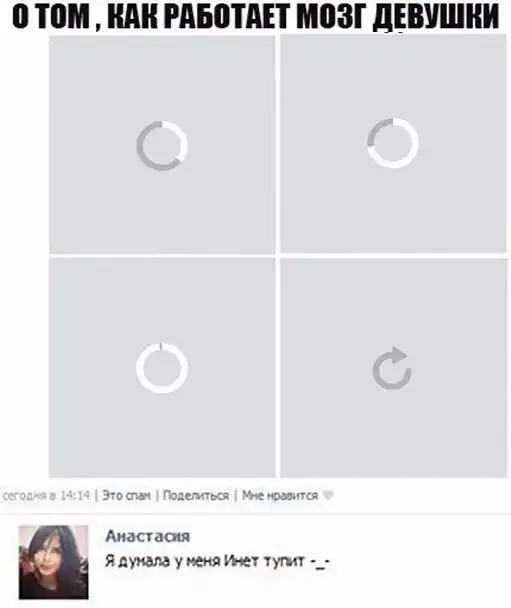
Task: Like the post via Мне нравится
Action: pyautogui.click(x=280, y=495)
